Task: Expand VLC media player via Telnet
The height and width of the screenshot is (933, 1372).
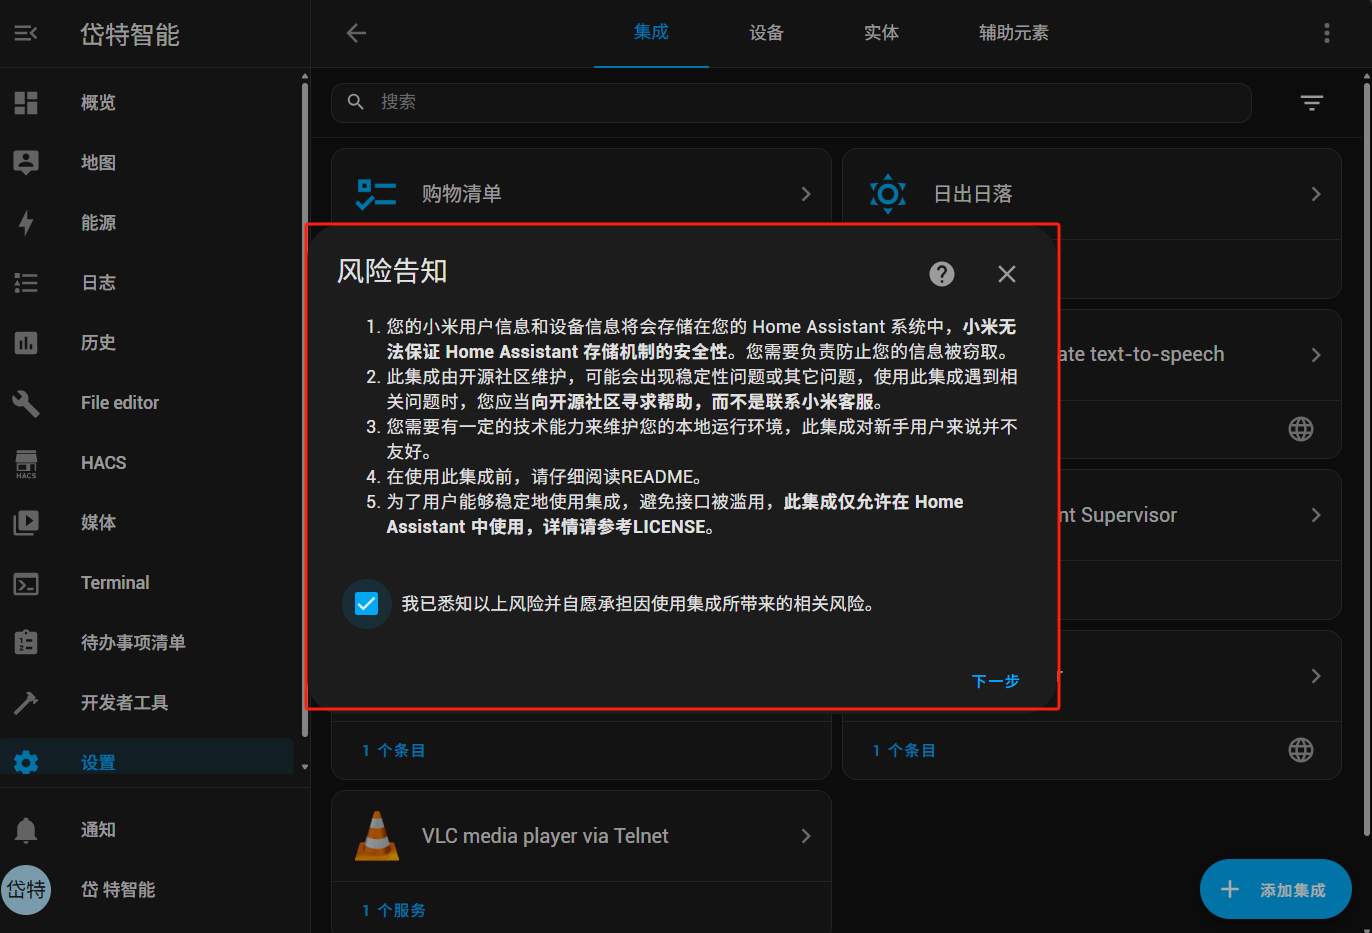Action: (805, 836)
